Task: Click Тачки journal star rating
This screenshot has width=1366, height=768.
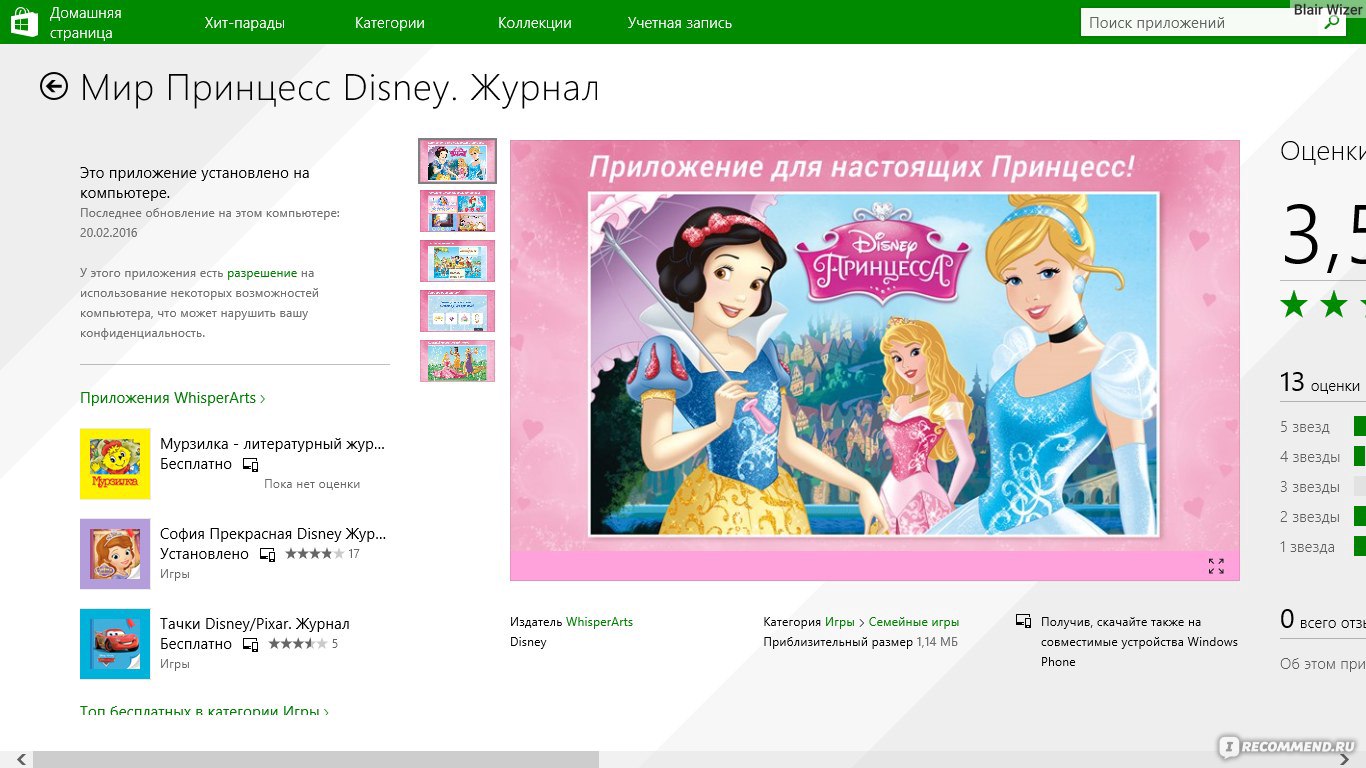Action: coord(299,643)
